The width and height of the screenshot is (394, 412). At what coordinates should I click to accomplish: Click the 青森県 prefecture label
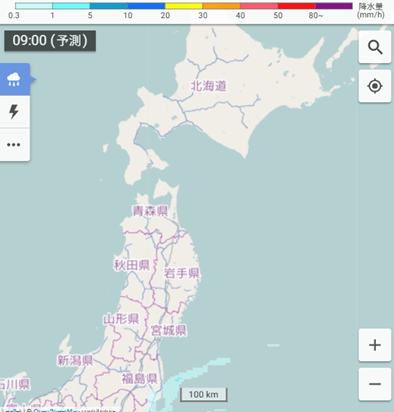[x=150, y=211]
